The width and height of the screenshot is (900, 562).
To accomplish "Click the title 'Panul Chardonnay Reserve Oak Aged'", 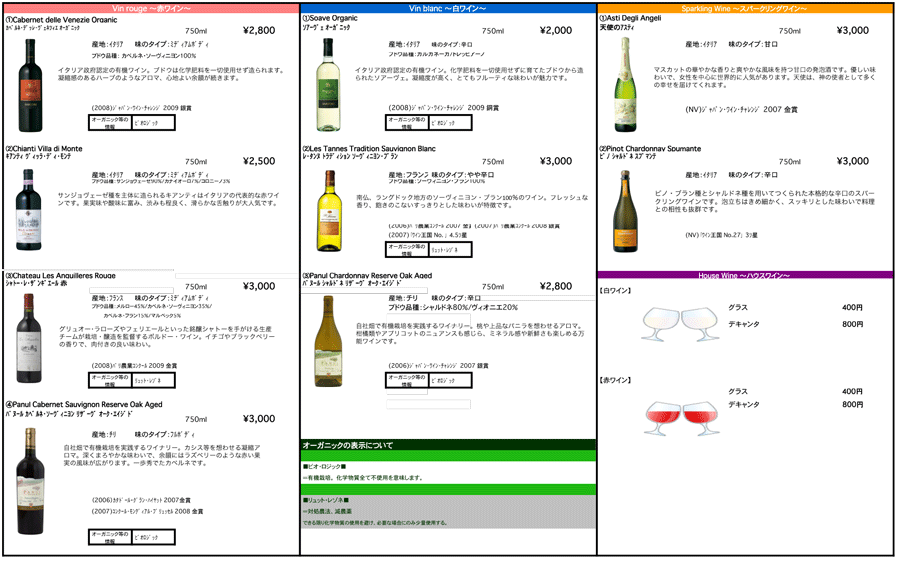I will tap(371, 276).
